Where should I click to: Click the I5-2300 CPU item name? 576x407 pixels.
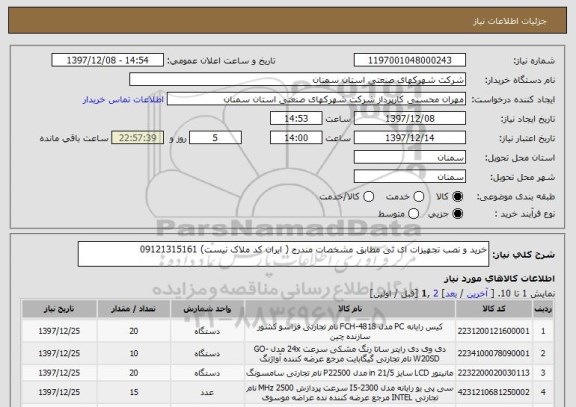click(350, 392)
